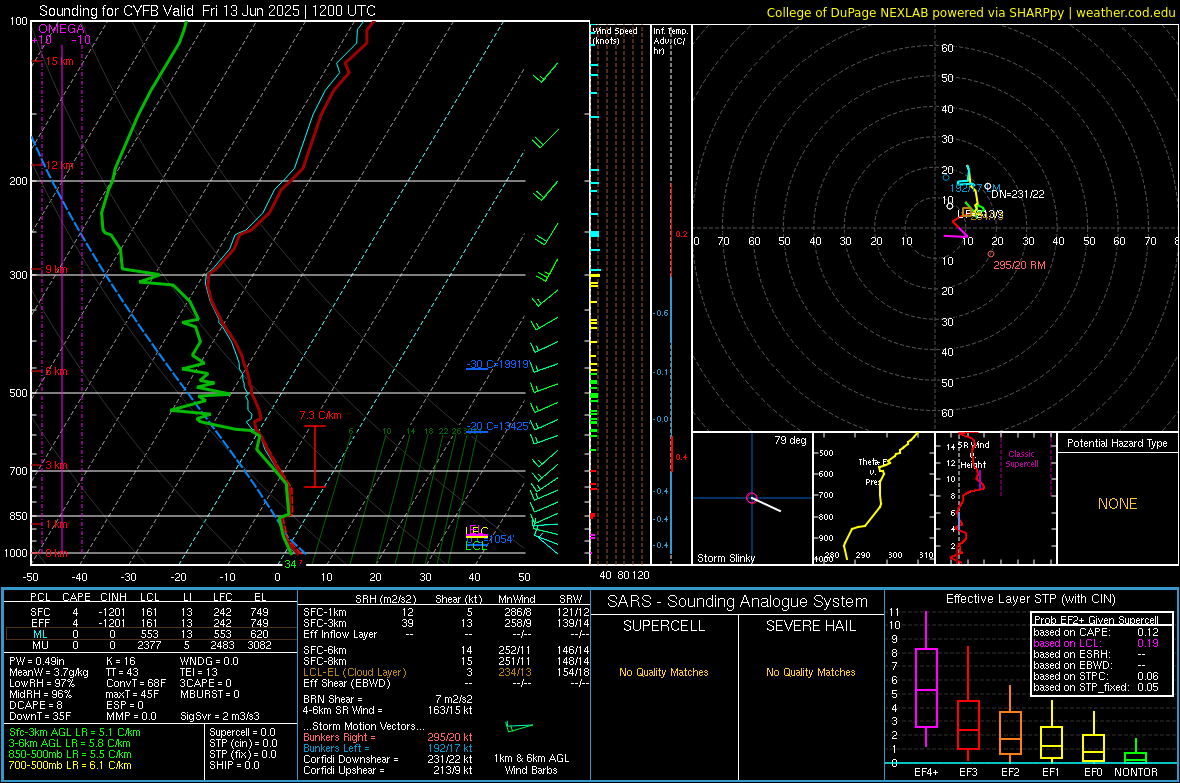Click the 6 km height marker

click(56, 371)
